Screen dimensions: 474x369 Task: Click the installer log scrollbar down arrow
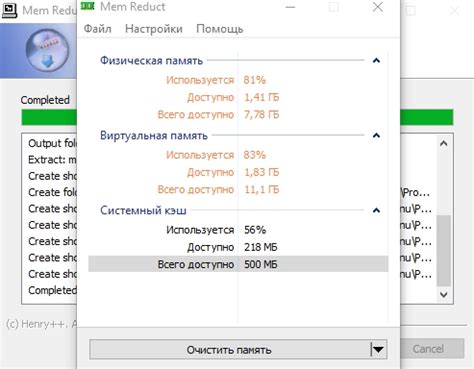pos(444,295)
